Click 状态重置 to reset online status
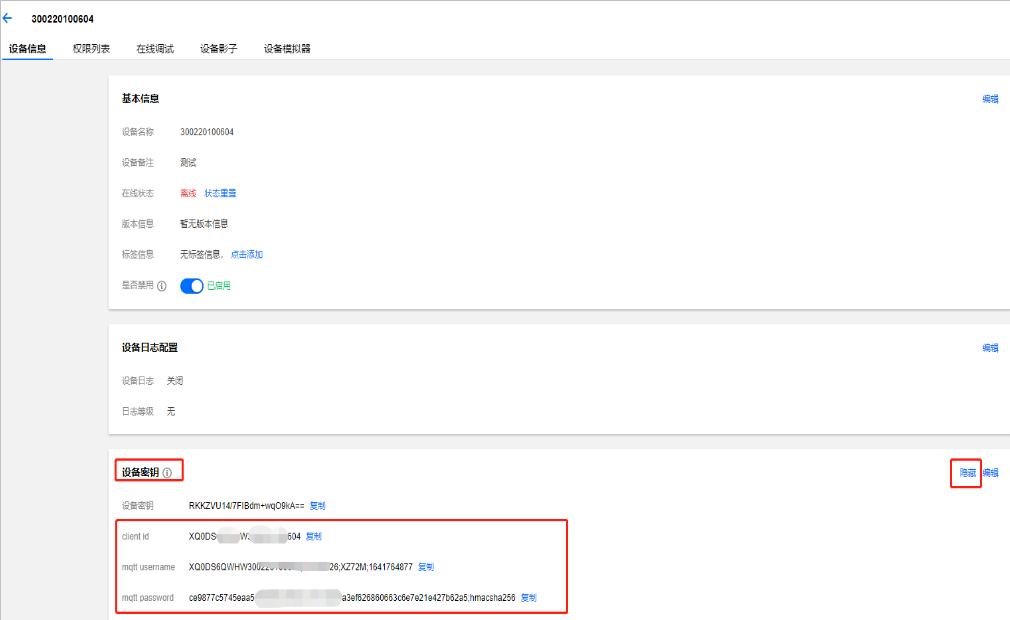 pyautogui.click(x=221, y=193)
